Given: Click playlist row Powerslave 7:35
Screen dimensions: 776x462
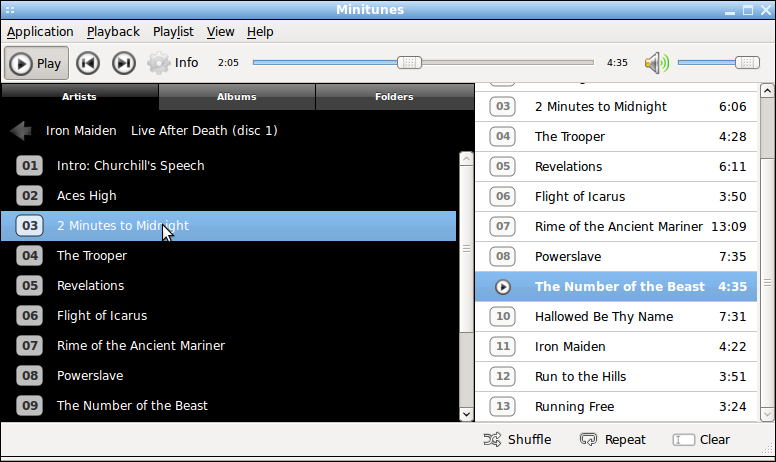Looking at the screenshot, I should point(616,257).
